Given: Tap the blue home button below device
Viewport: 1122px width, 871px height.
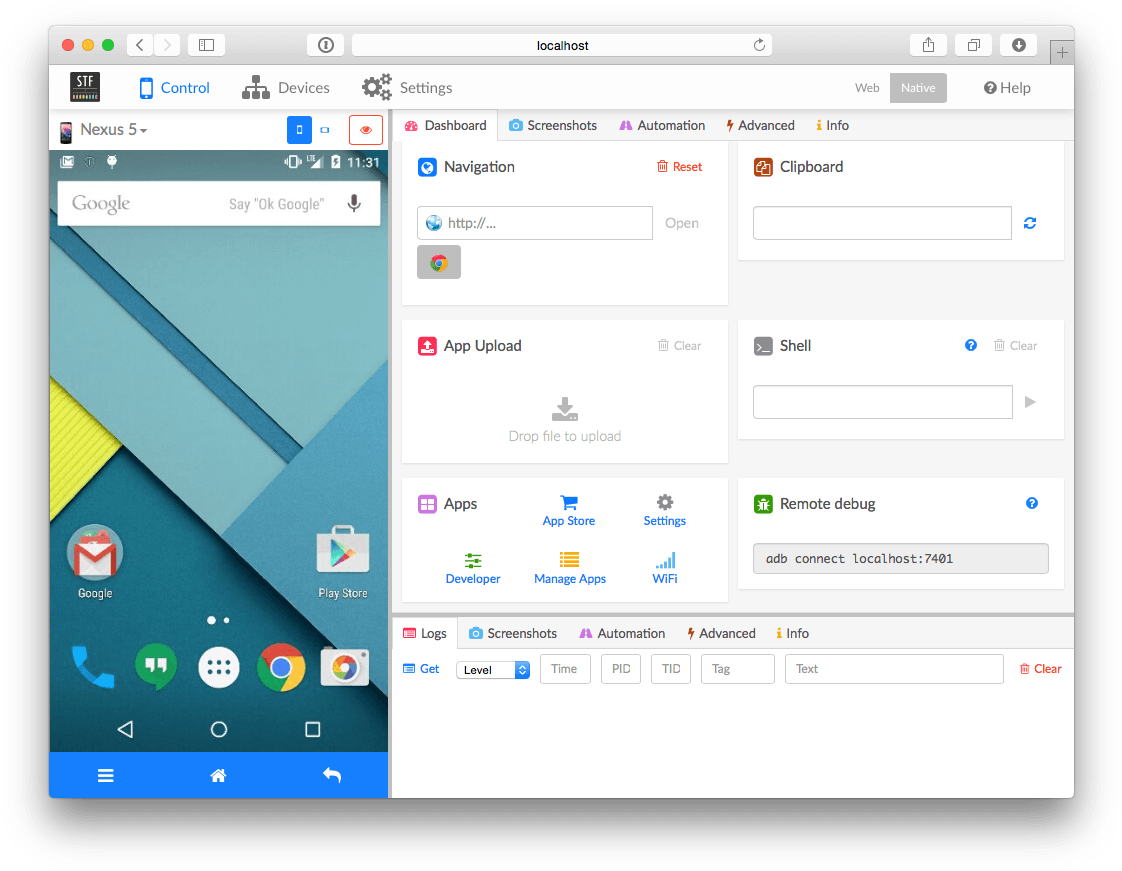Looking at the screenshot, I should [x=218, y=776].
